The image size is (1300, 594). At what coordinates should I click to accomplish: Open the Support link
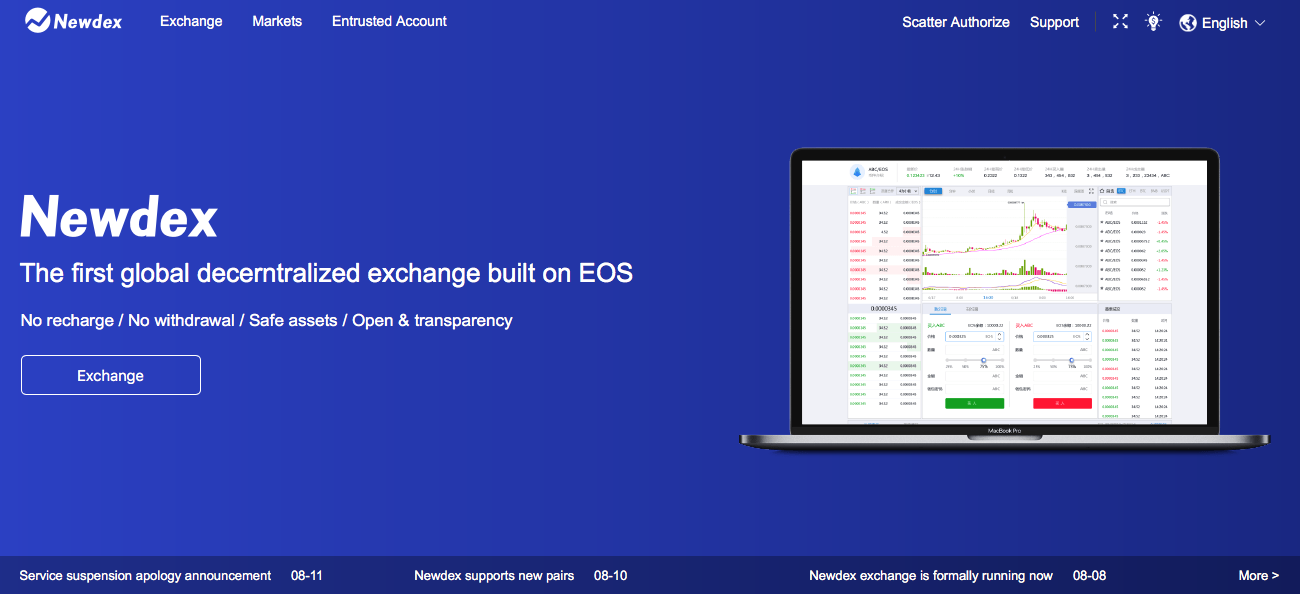tap(1054, 22)
